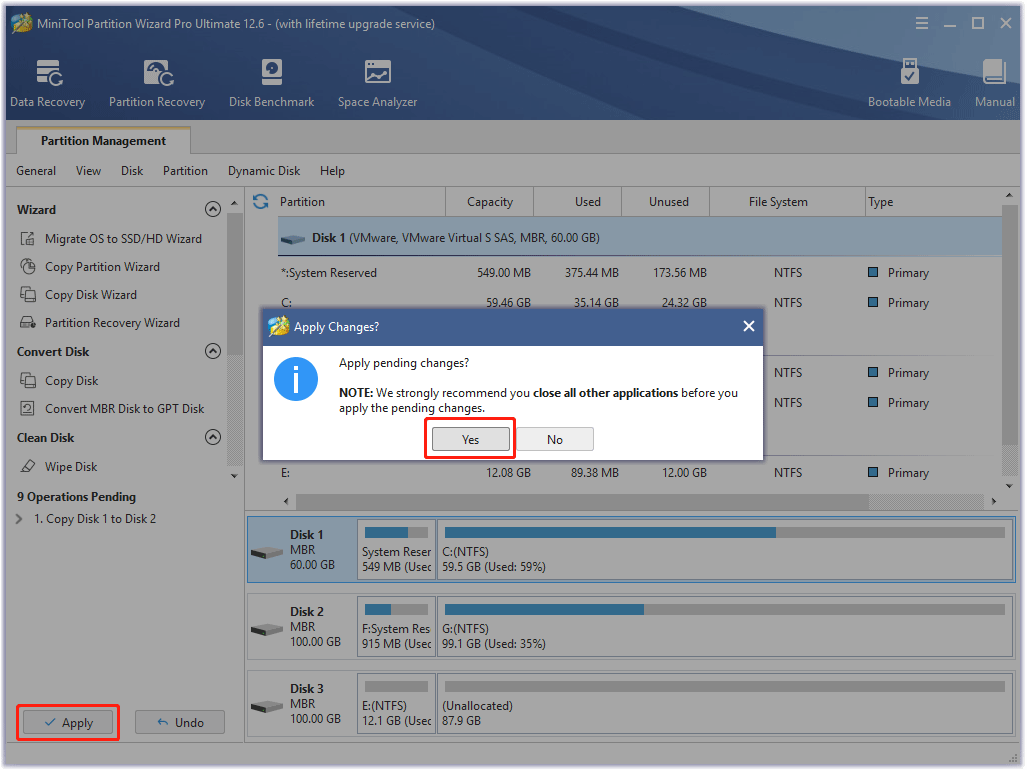Open the Partition menu
The width and height of the screenshot is (1027, 770).
pyautogui.click(x=185, y=171)
